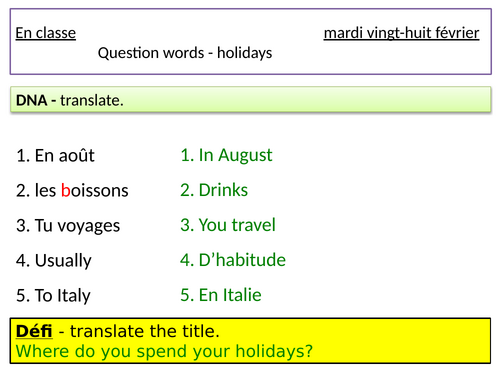Click the red letter 'b' in boissons
The image size is (500, 375).
point(66,190)
